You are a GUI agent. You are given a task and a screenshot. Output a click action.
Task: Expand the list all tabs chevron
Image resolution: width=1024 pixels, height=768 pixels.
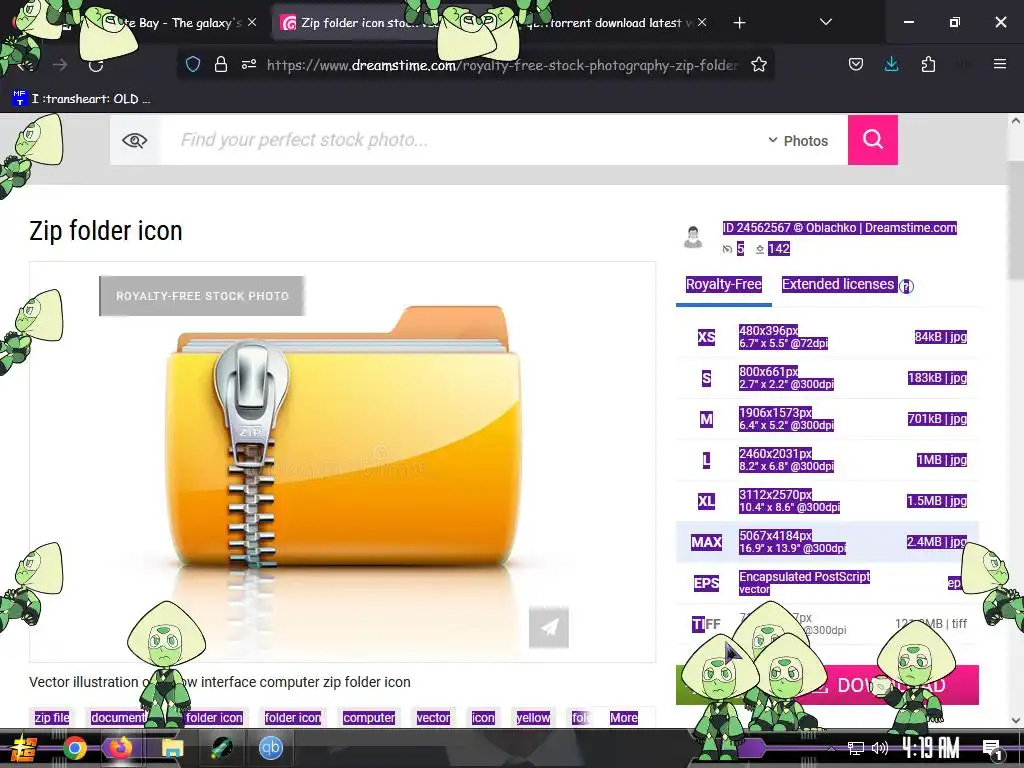tap(825, 22)
